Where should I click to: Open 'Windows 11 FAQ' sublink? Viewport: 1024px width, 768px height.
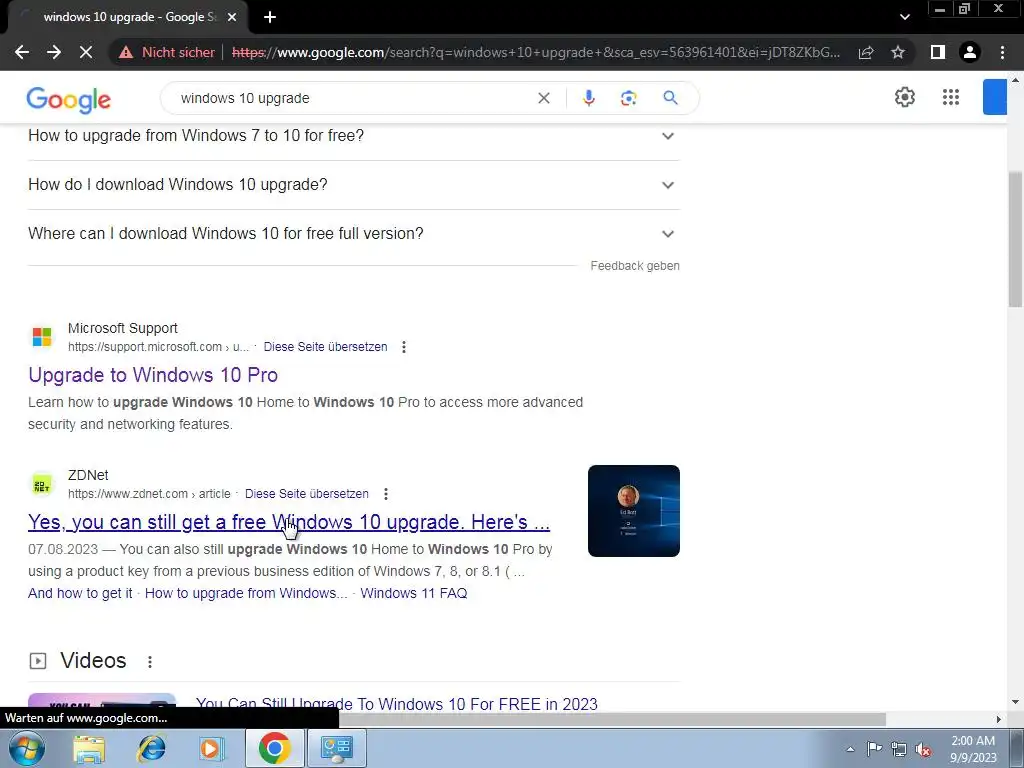pos(413,593)
